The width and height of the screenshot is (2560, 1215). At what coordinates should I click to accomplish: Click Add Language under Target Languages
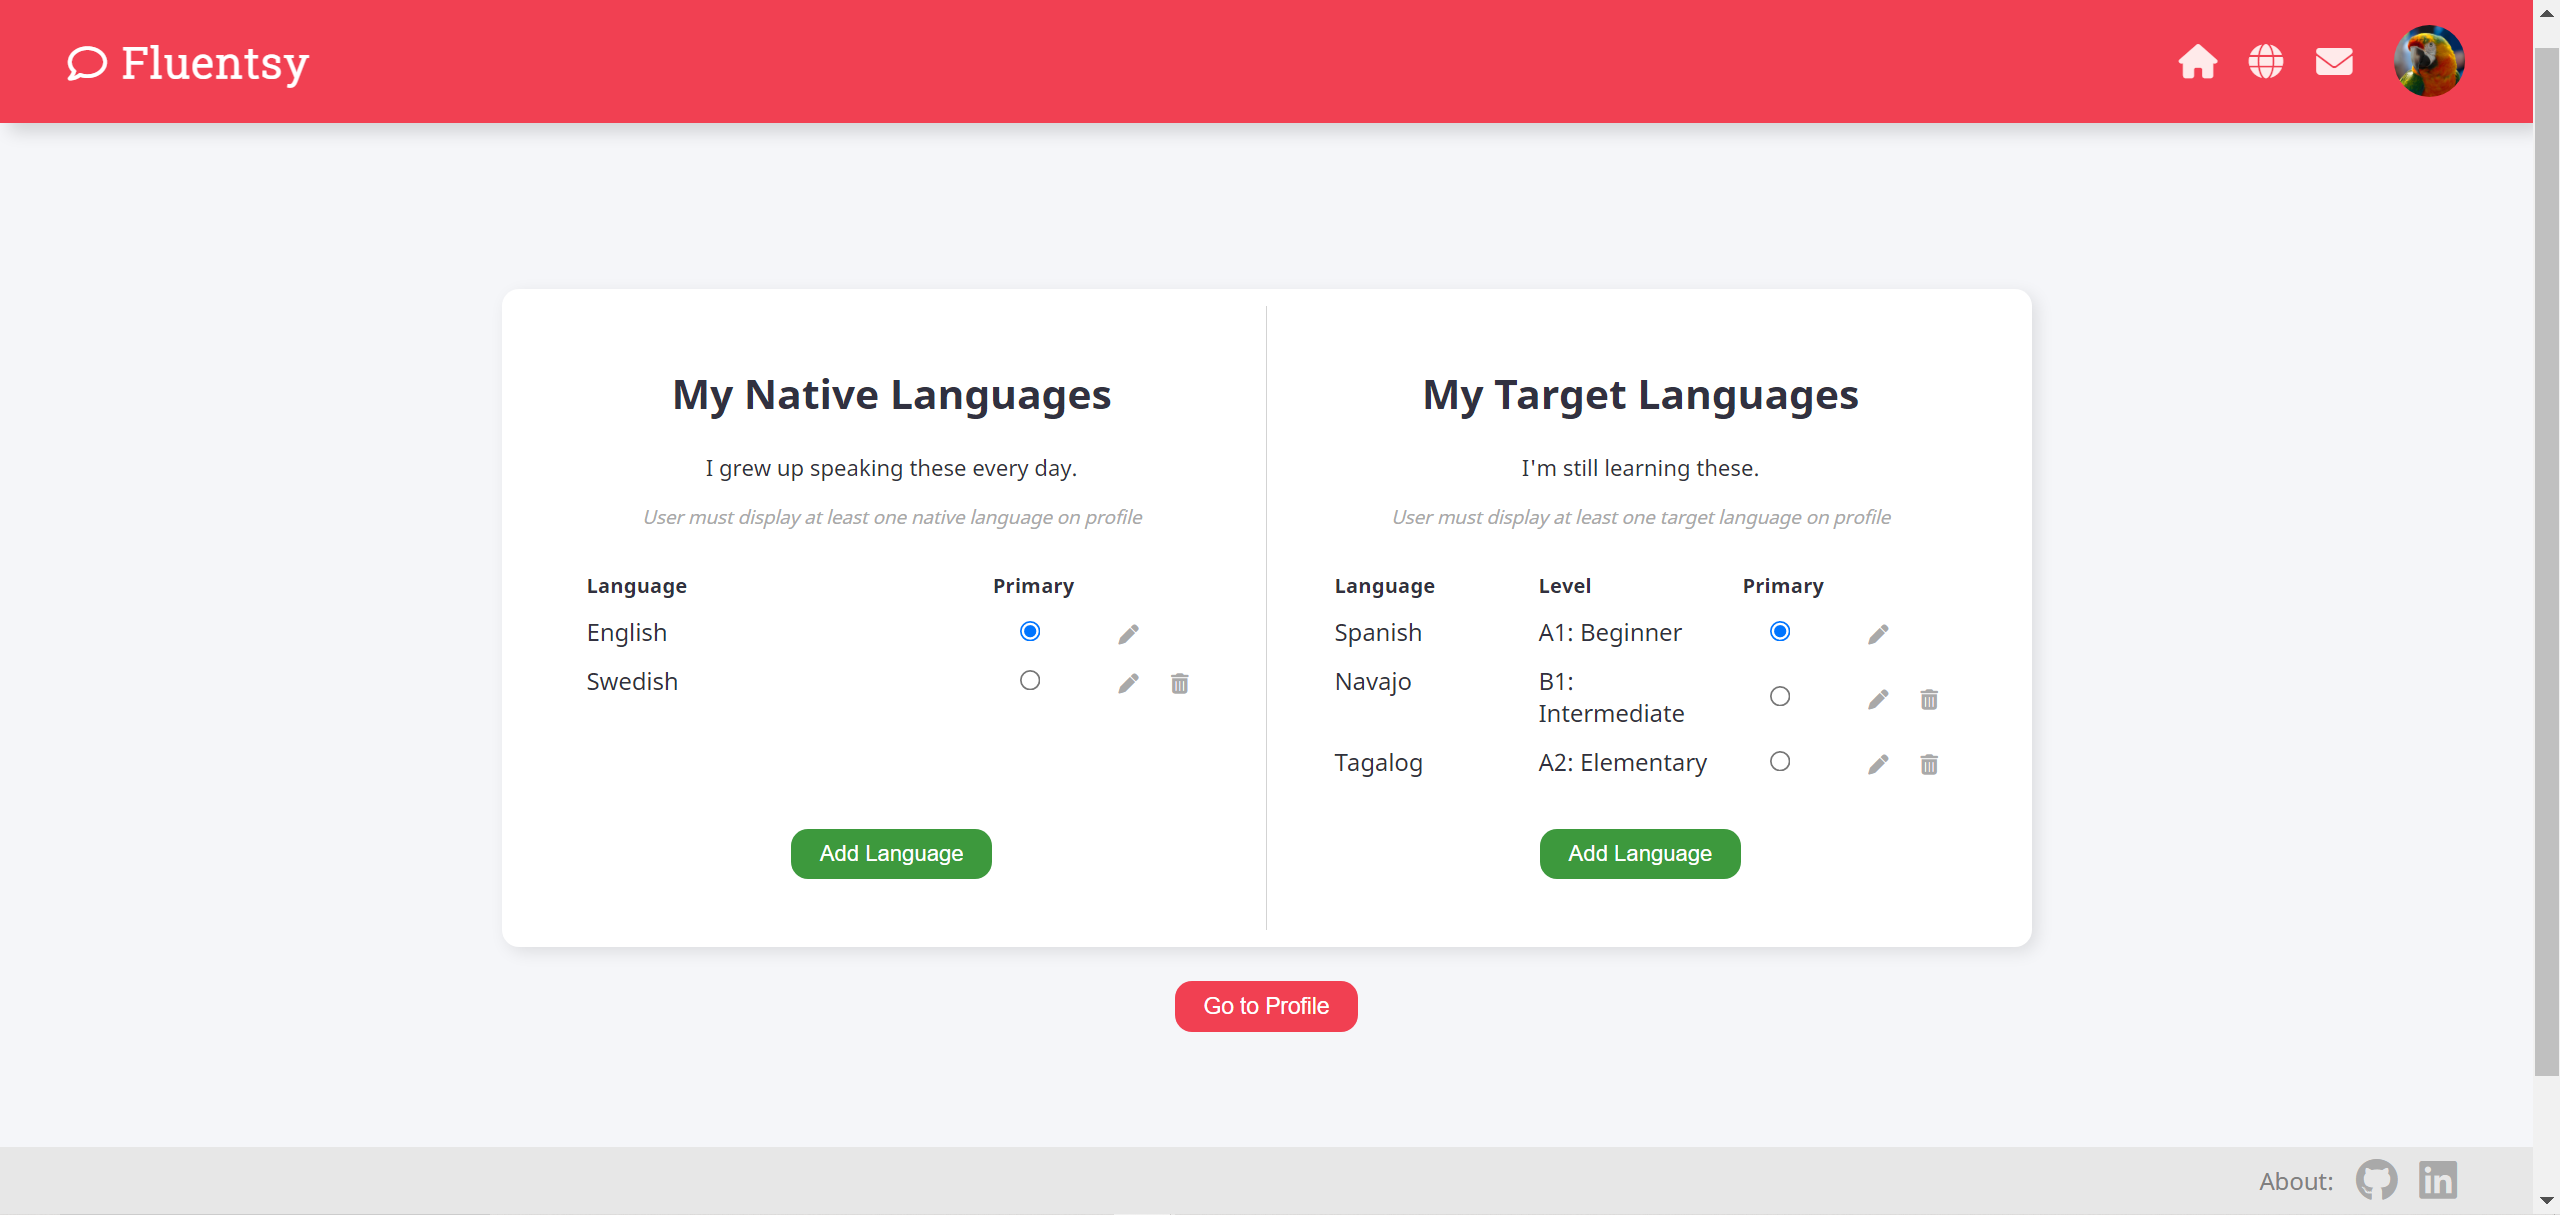[1639, 853]
